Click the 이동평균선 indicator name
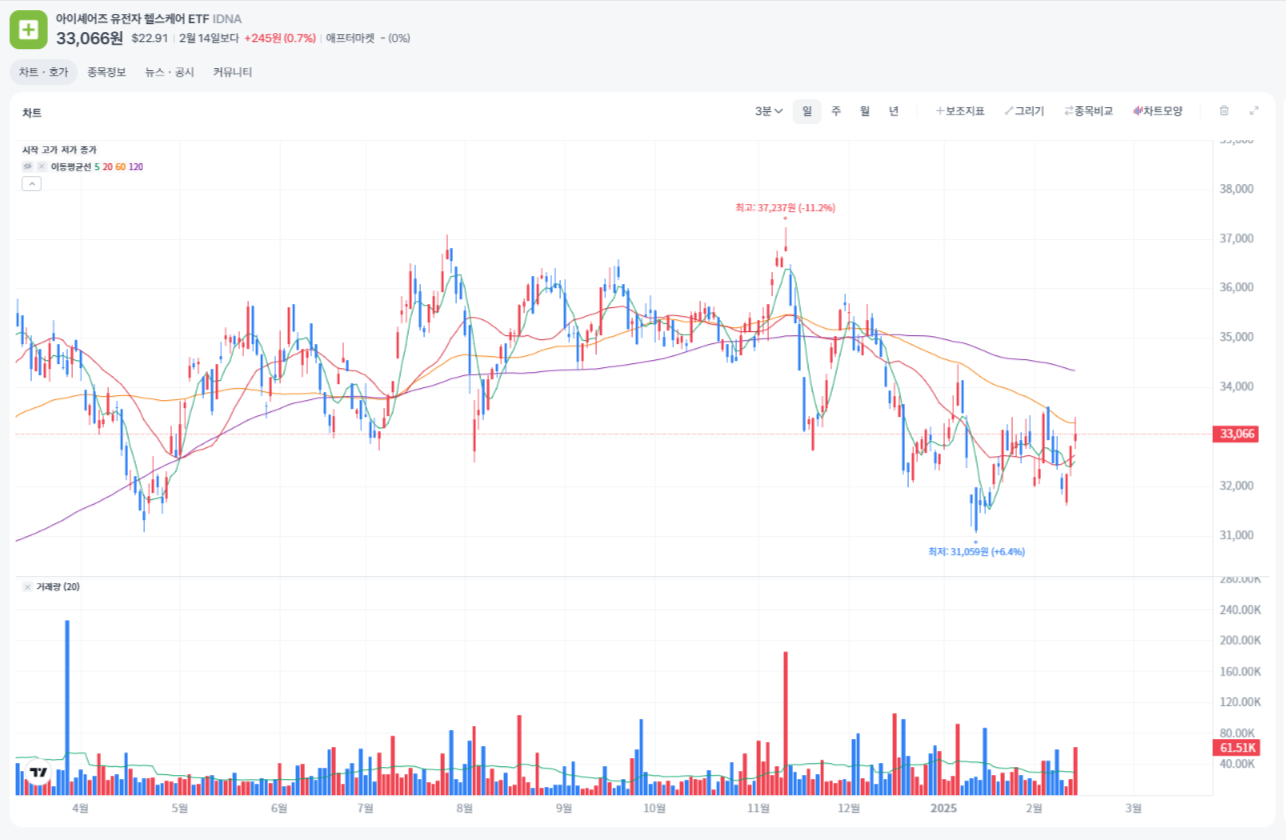 point(71,166)
